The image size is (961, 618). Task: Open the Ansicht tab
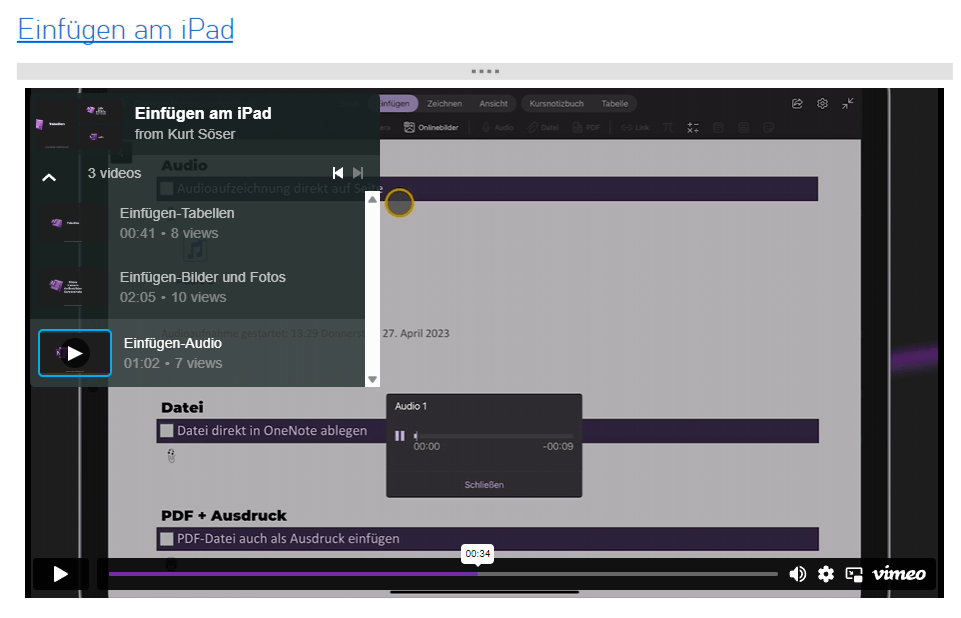coord(493,104)
